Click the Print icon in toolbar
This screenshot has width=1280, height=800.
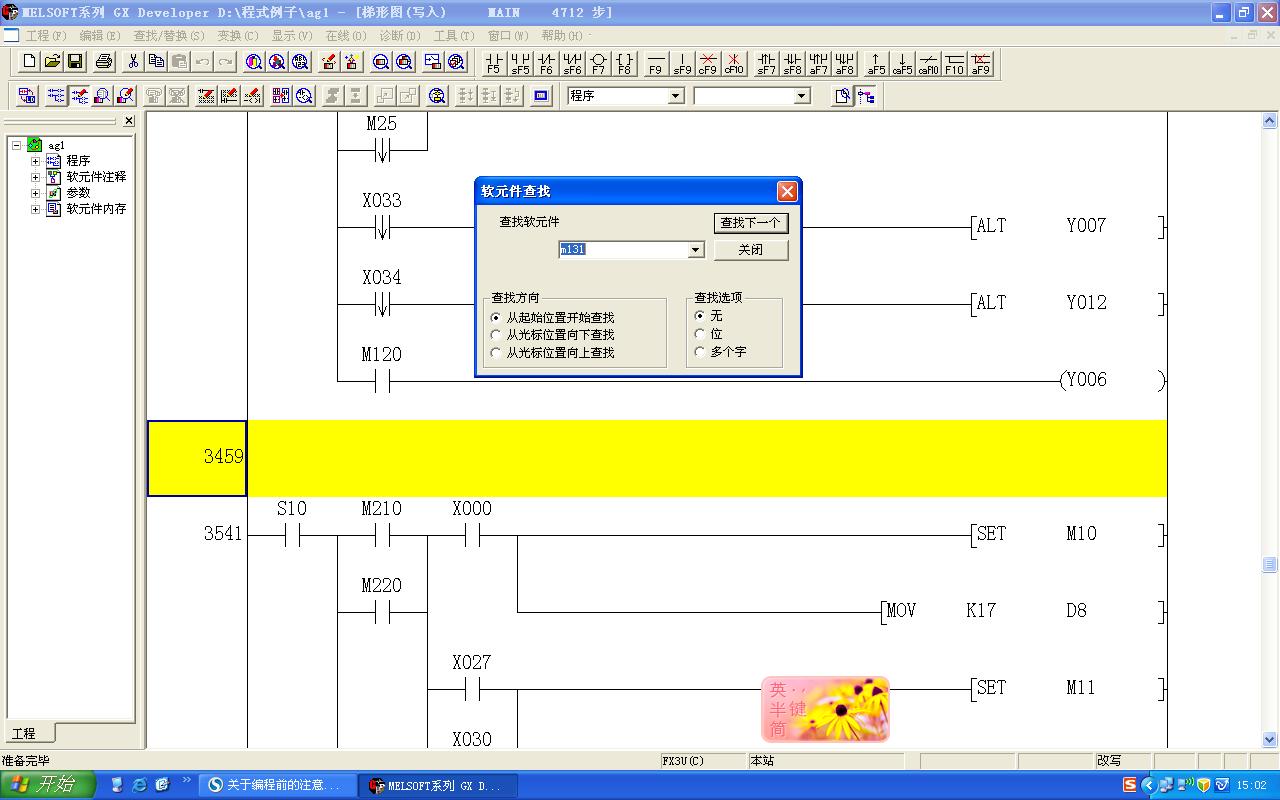tap(104, 62)
